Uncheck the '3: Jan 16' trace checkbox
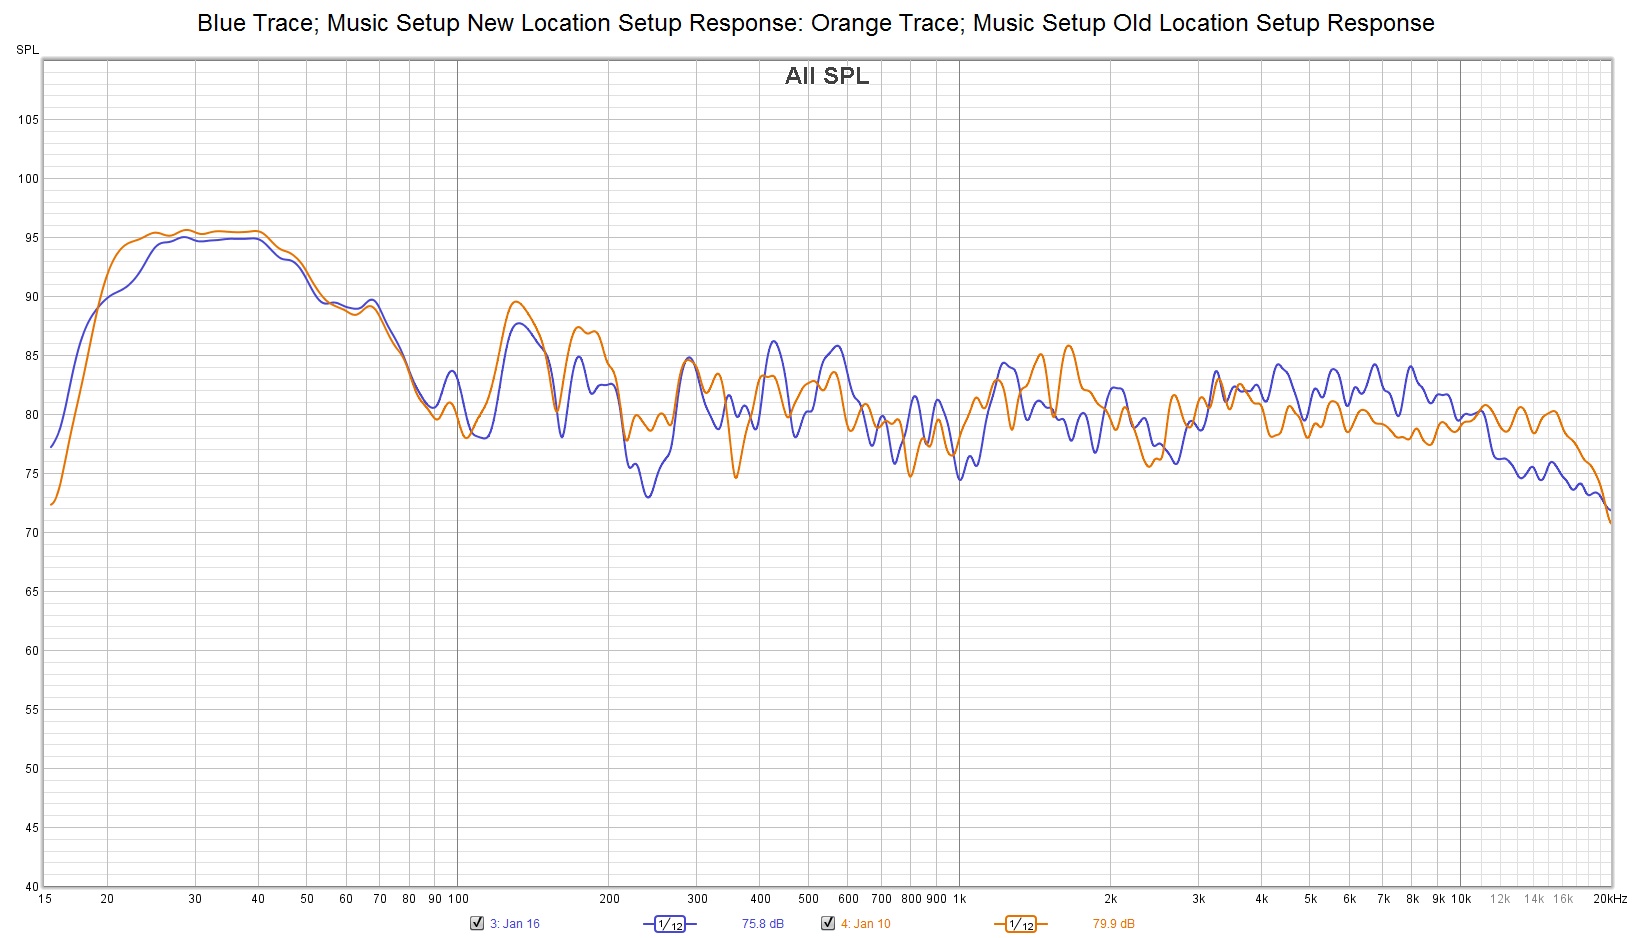 [x=477, y=923]
